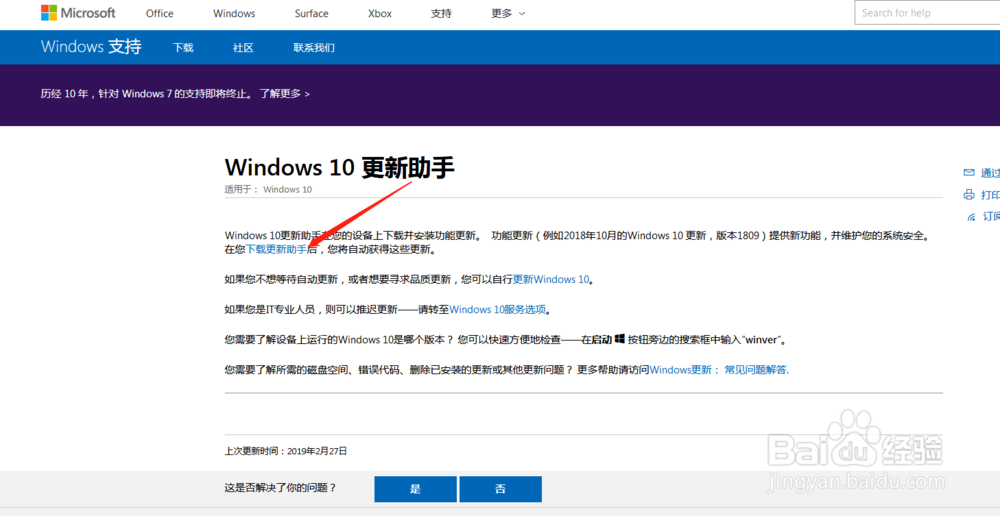Answer 是 to the feedback question
1000x516 pixels.
pos(415,489)
